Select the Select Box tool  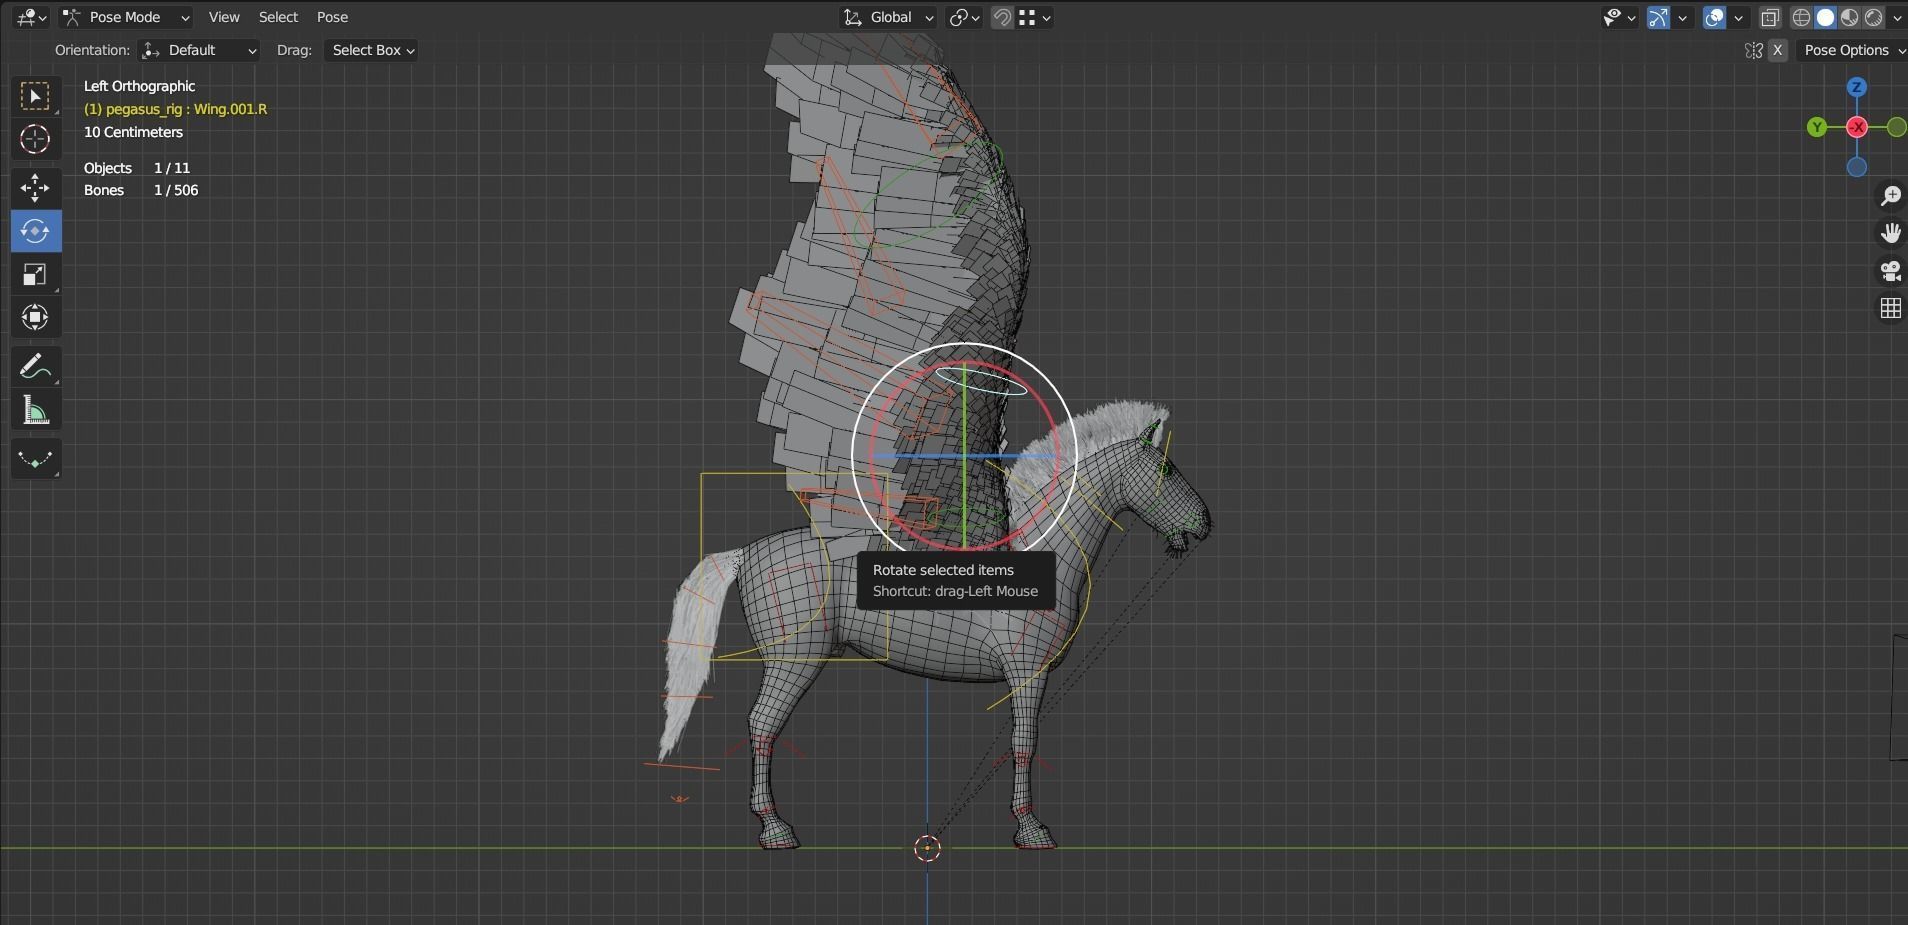click(x=35, y=96)
